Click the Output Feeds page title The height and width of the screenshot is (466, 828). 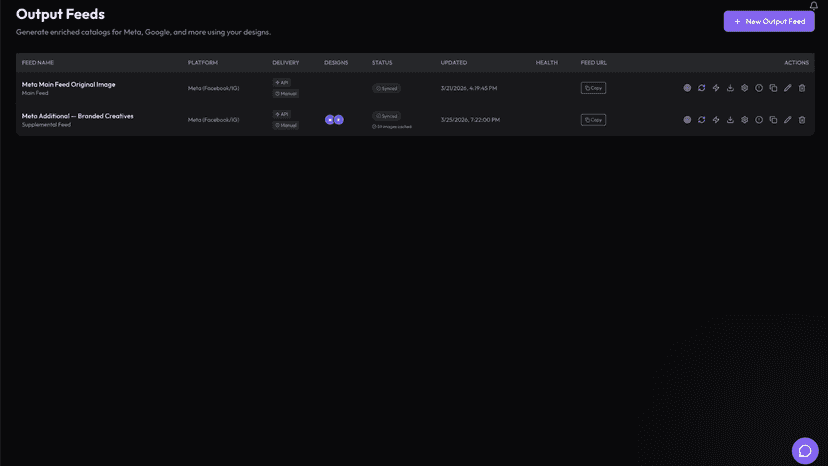60,14
